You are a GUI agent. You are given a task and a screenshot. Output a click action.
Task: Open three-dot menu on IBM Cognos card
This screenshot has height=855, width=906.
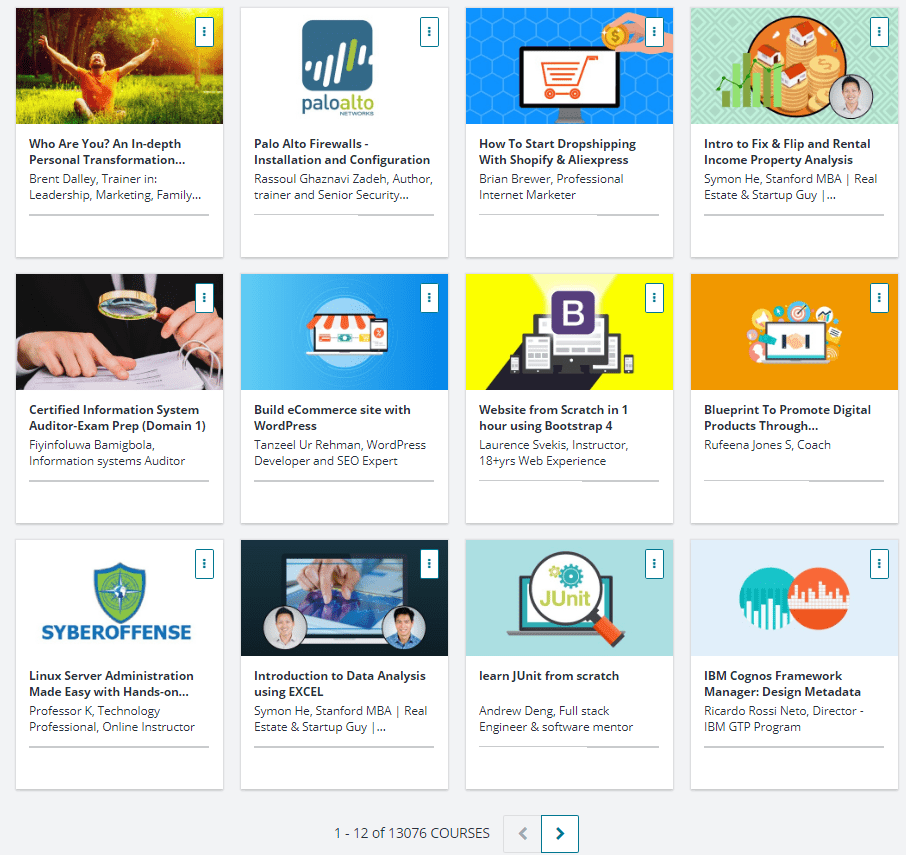(x=879, y=564)
